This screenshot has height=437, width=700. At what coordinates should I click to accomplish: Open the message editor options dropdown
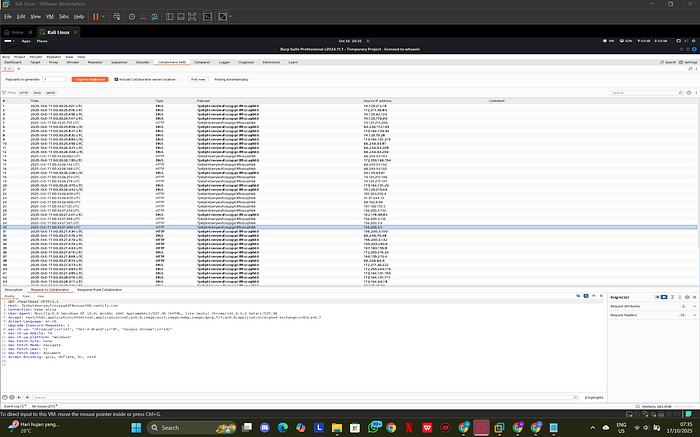(x=601, y=296)
